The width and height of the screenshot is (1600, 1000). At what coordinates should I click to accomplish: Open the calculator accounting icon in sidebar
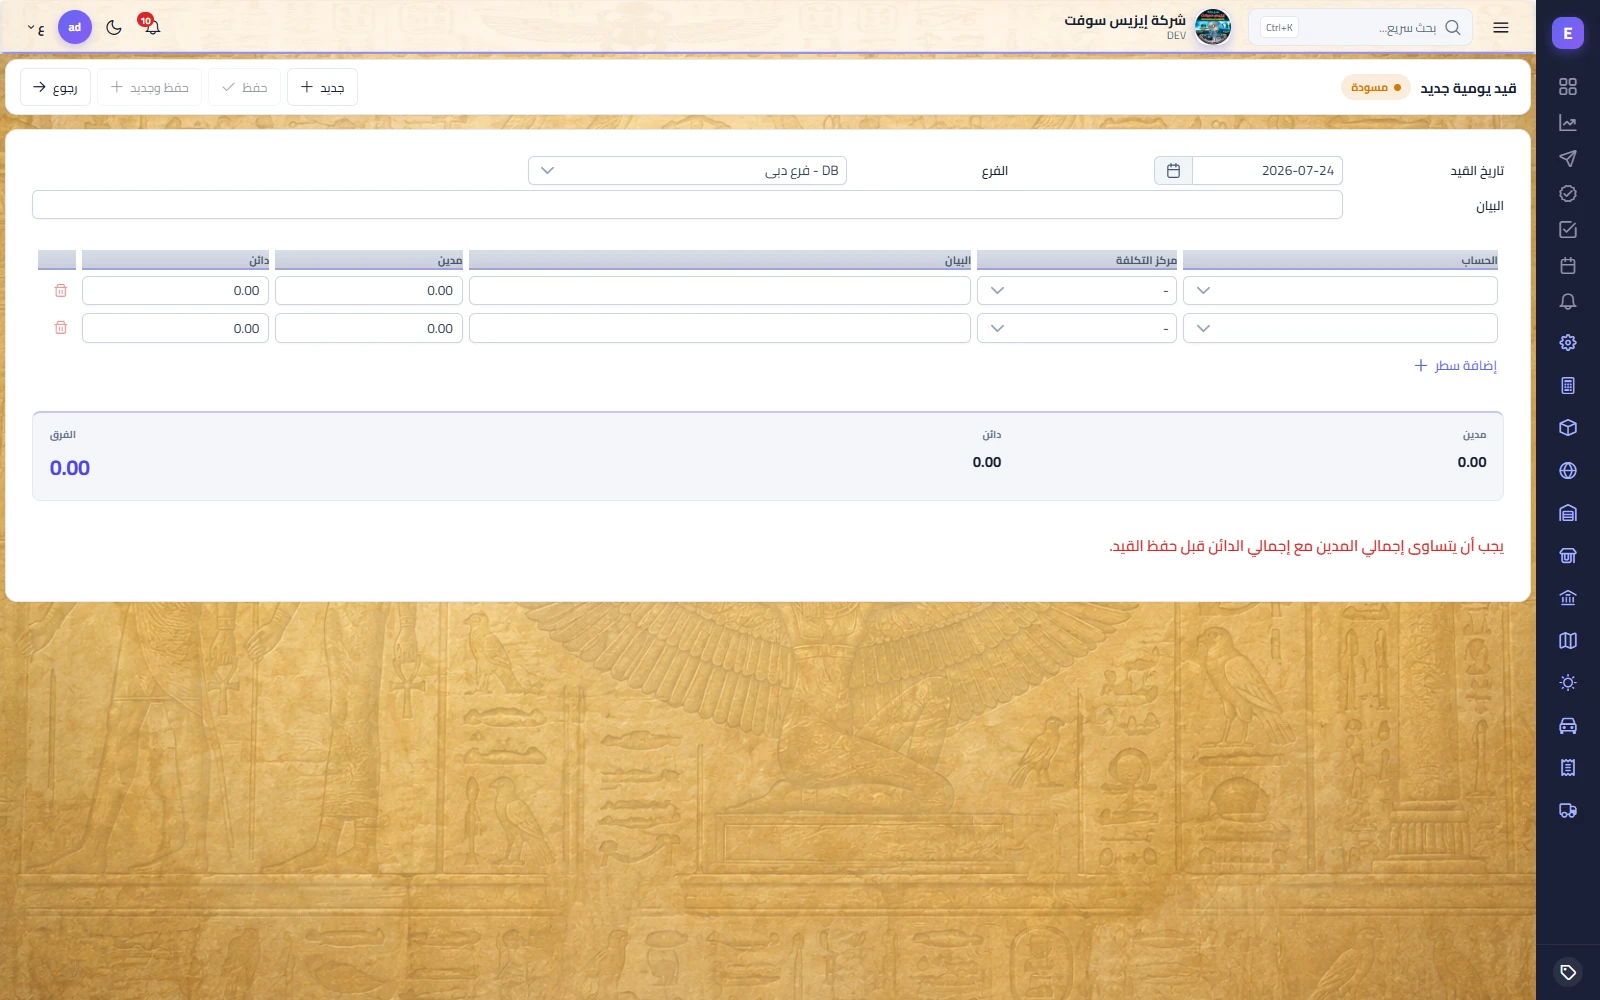1567,385
